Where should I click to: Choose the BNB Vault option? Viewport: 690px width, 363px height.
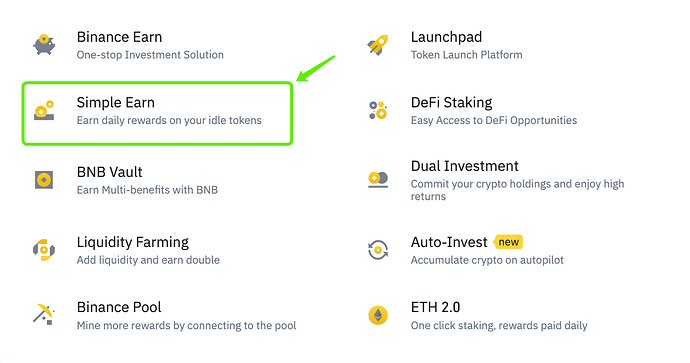click(110, 172)
